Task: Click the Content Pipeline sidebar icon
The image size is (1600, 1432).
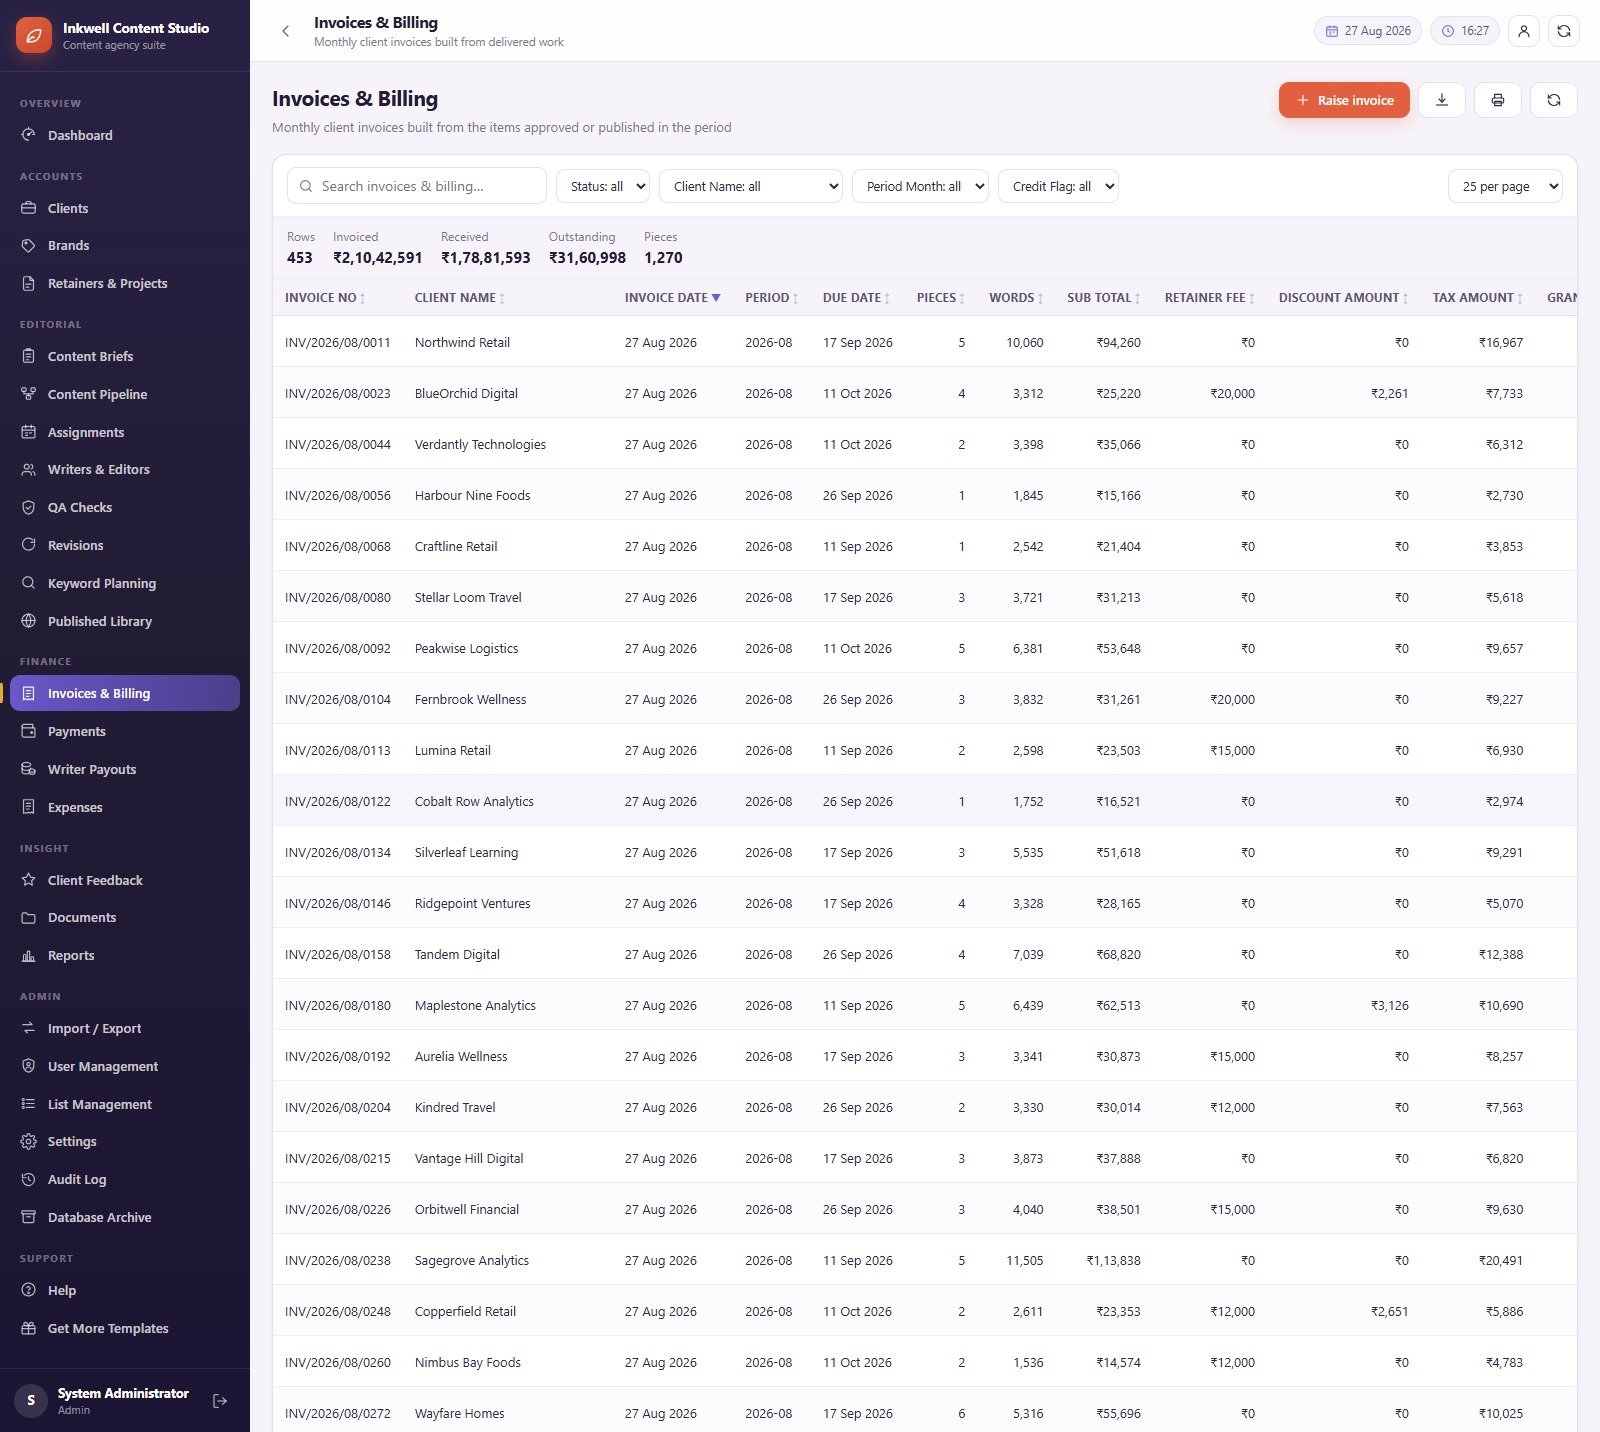Action: pyautogui.click(x=29, y=394)
